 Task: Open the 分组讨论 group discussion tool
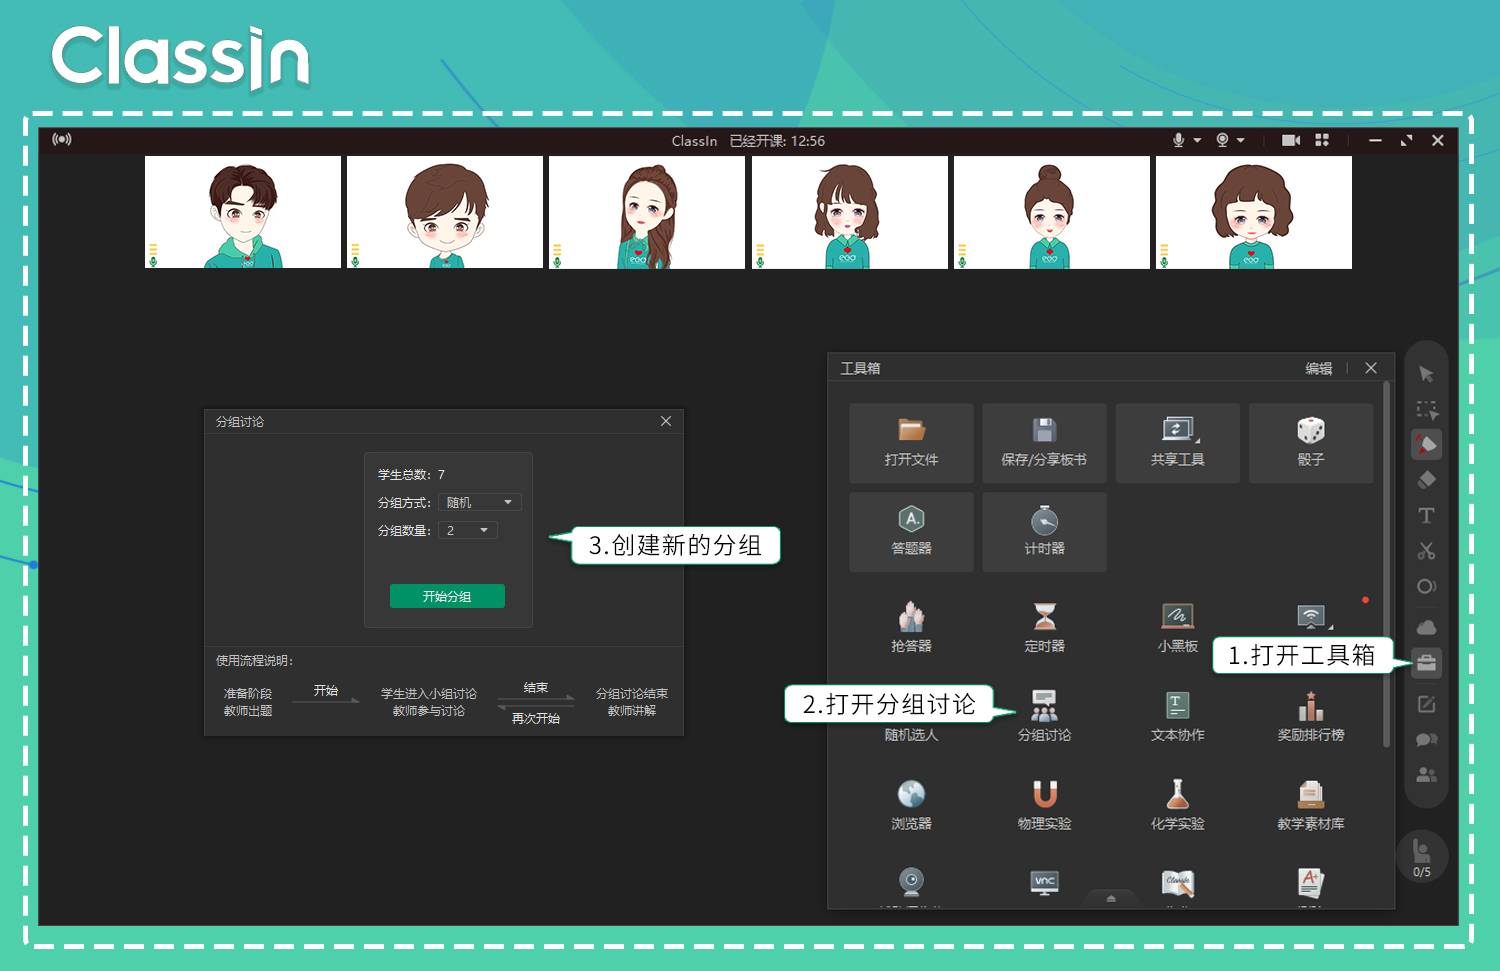(x=1044, y=716)
